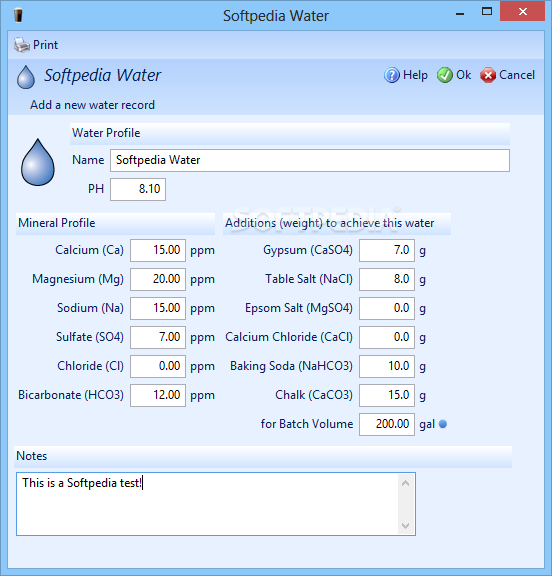Click the red X Cancel icon

click(x=488, y=75)
